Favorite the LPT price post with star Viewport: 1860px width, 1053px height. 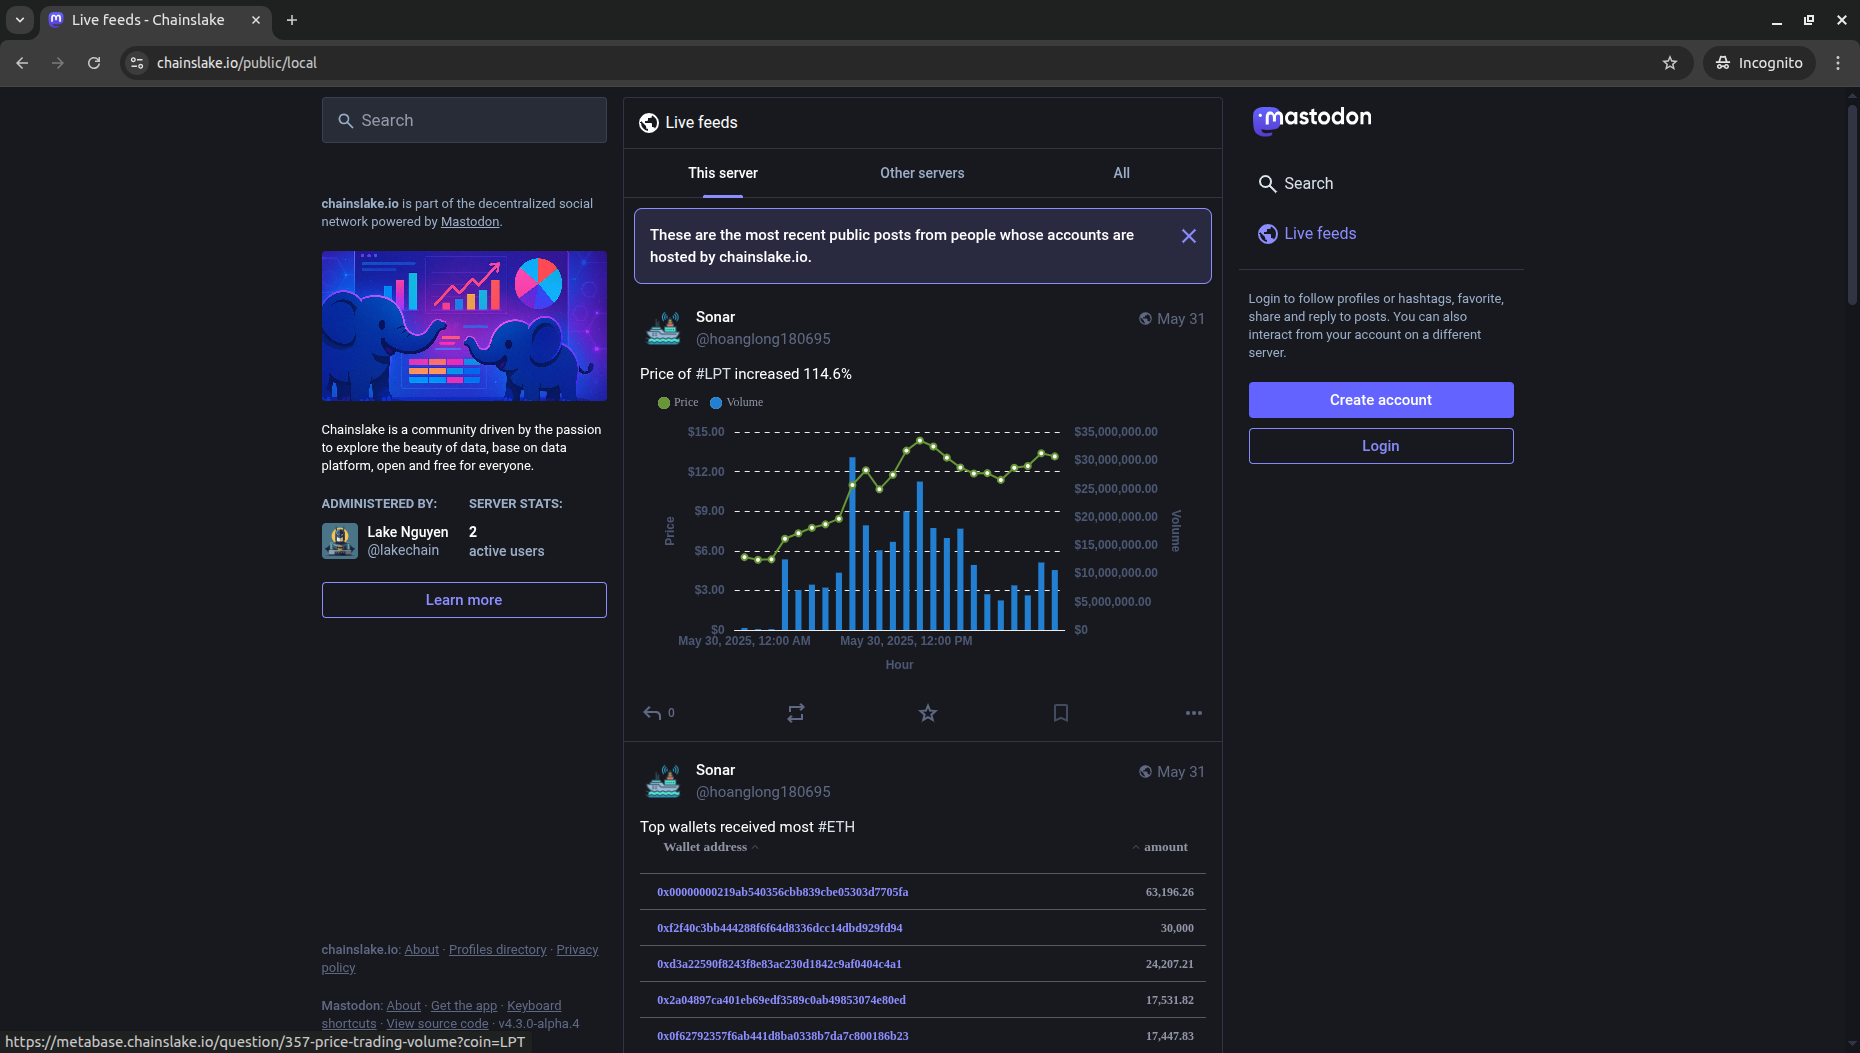click(x=928, y=713)
